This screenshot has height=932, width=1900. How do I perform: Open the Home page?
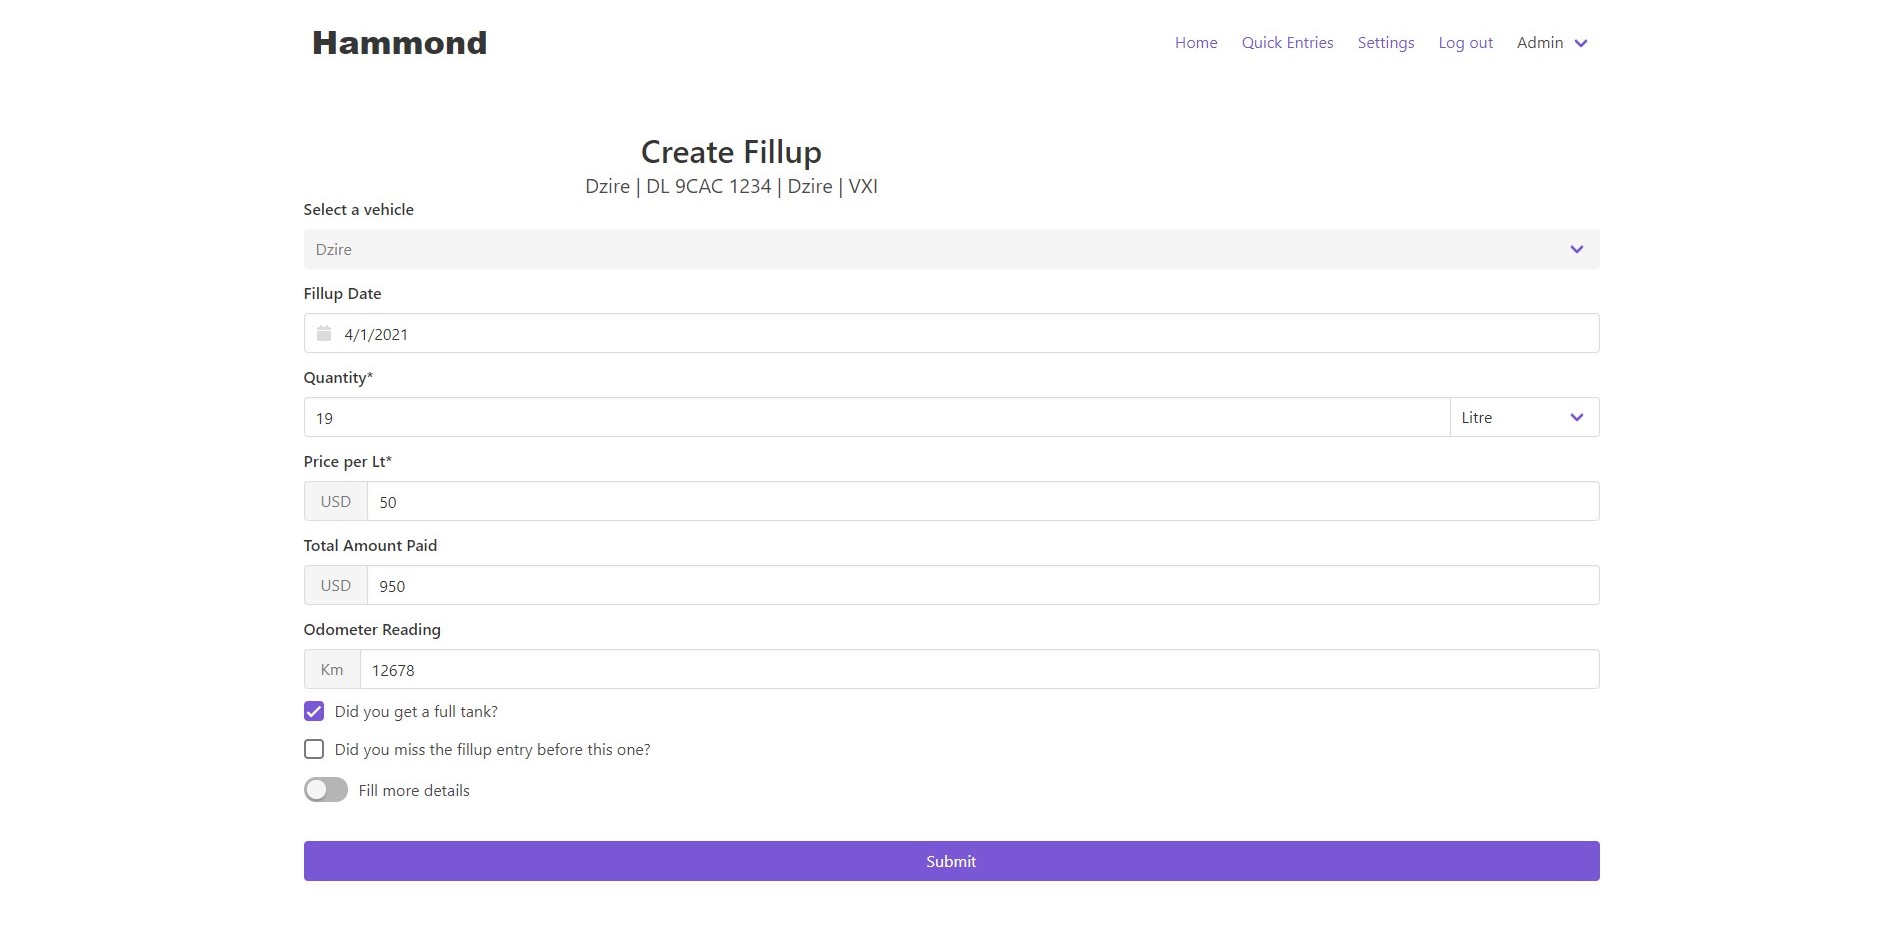pyautogui.click(x=1195, y=43)
